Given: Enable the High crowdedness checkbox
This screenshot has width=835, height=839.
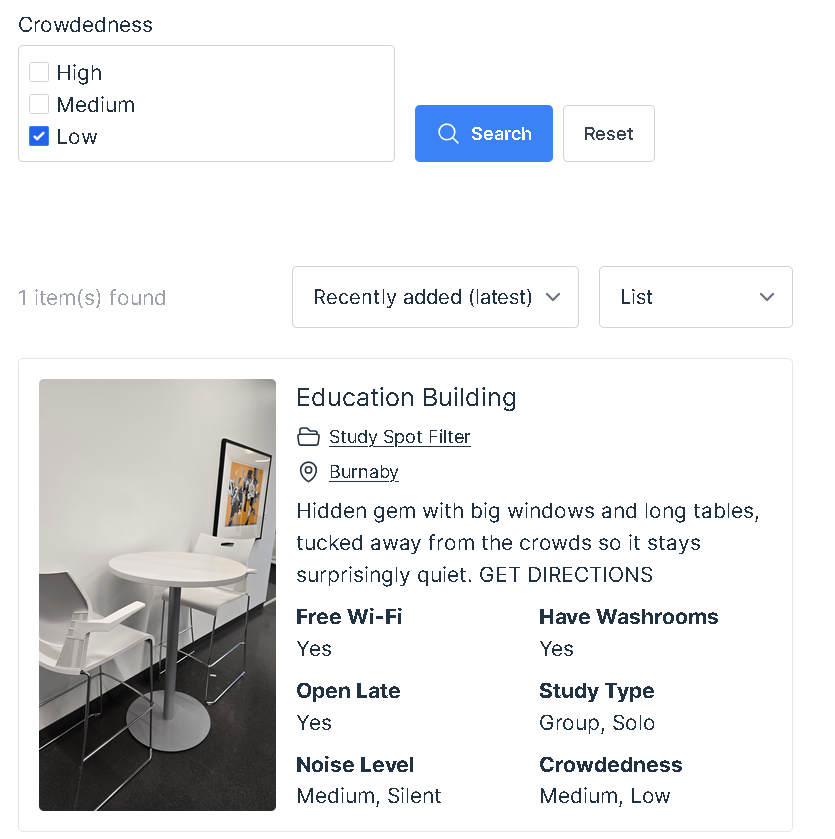Looking at the screenshot, I should point(39,72).
